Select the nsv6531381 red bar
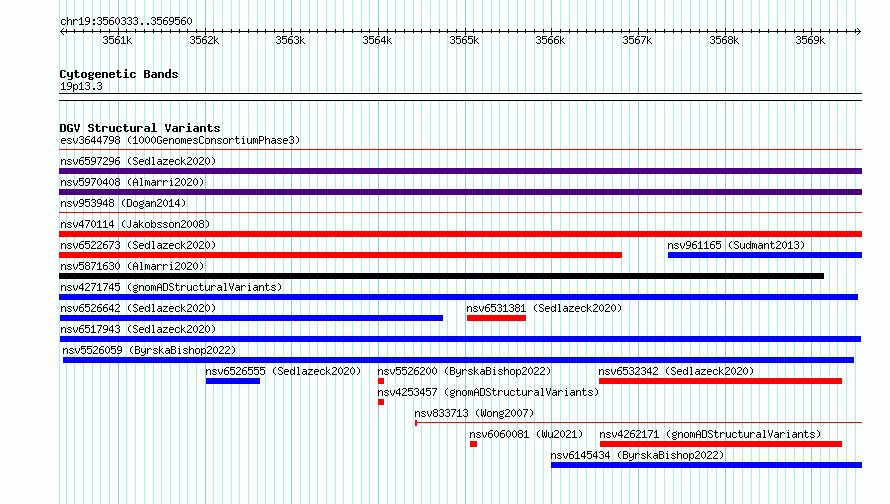The height and width of the screenshot is (504, 890). [x=497, y=318]
